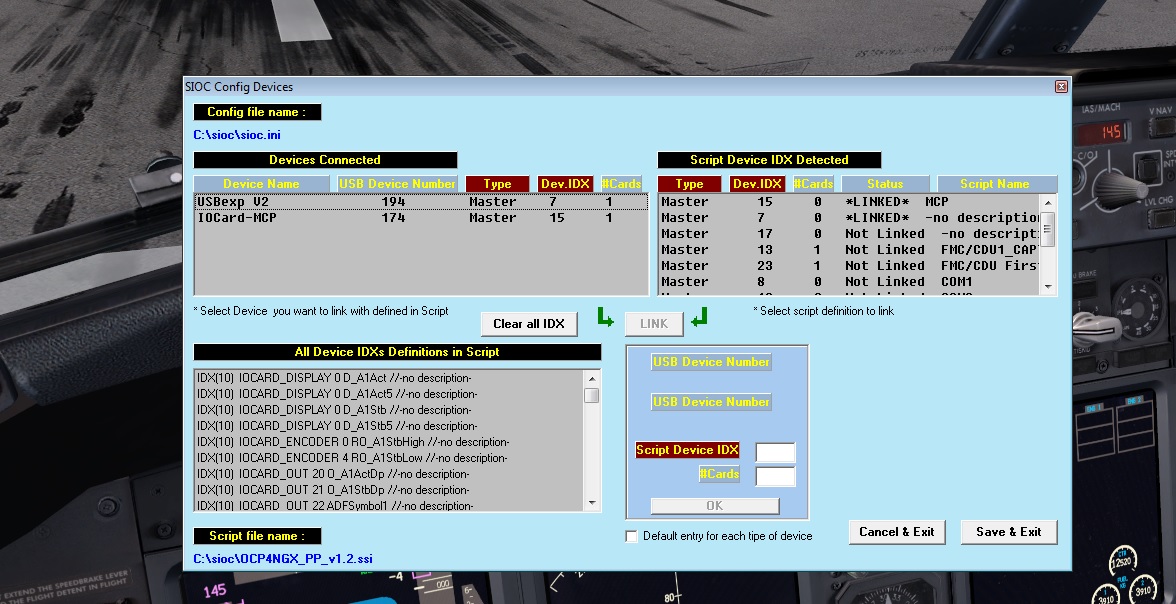Image resolution: width=1176 pixels, height=604 pixels.
Task: Select the IOCard-MCP device row
Action: (x=420, y=218)
